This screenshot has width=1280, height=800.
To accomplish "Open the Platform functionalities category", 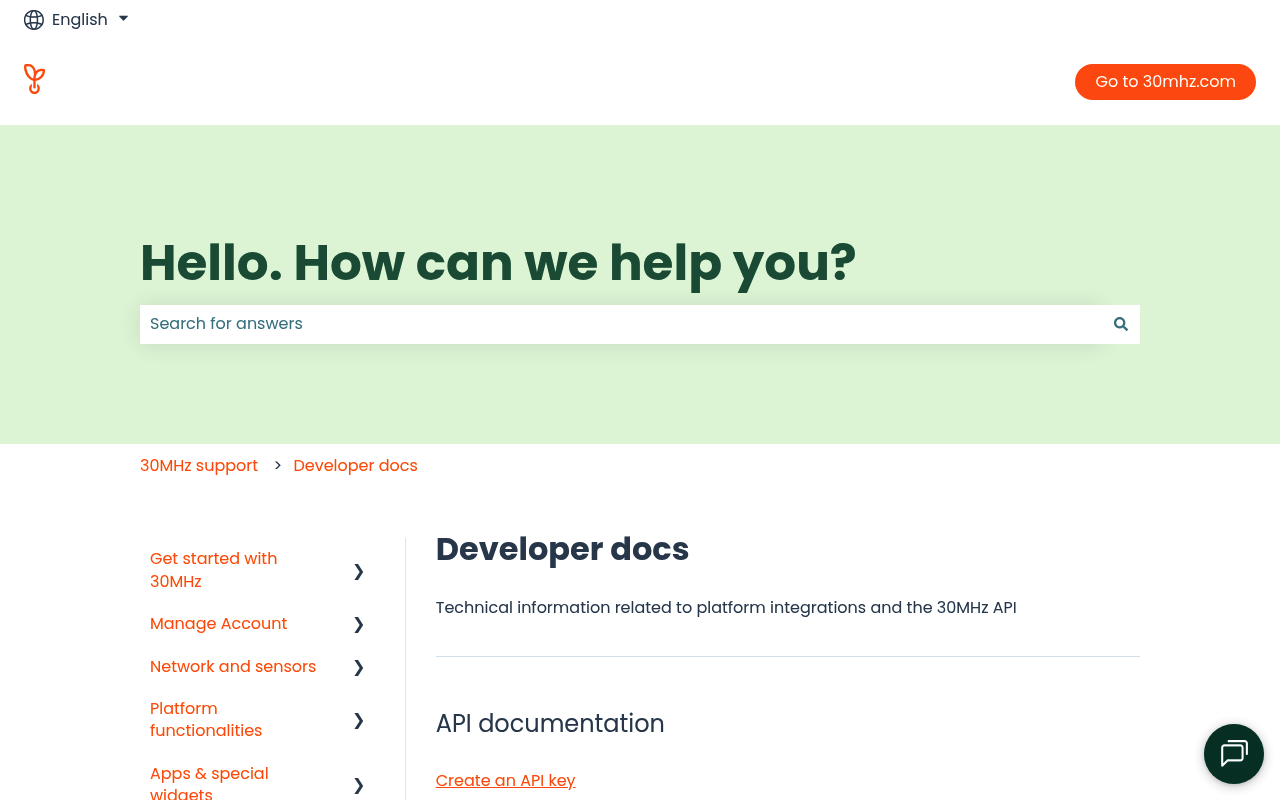I will point(206,720).
